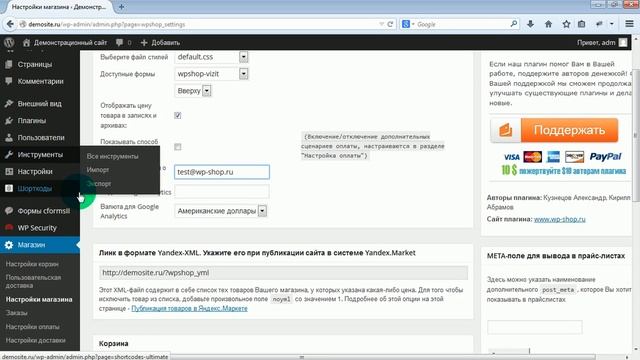Click the browser URL address bar

tap(200, 24)
